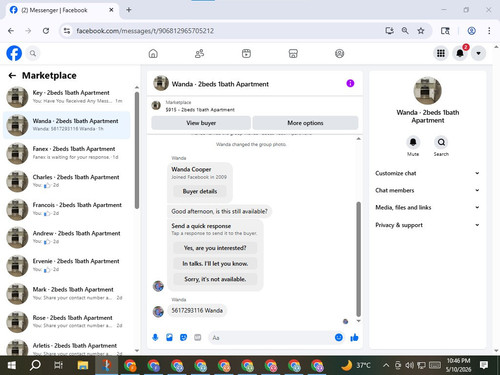Click the View buyer button
This screenshot has width=500, height=375.
(x=201, y=123)
